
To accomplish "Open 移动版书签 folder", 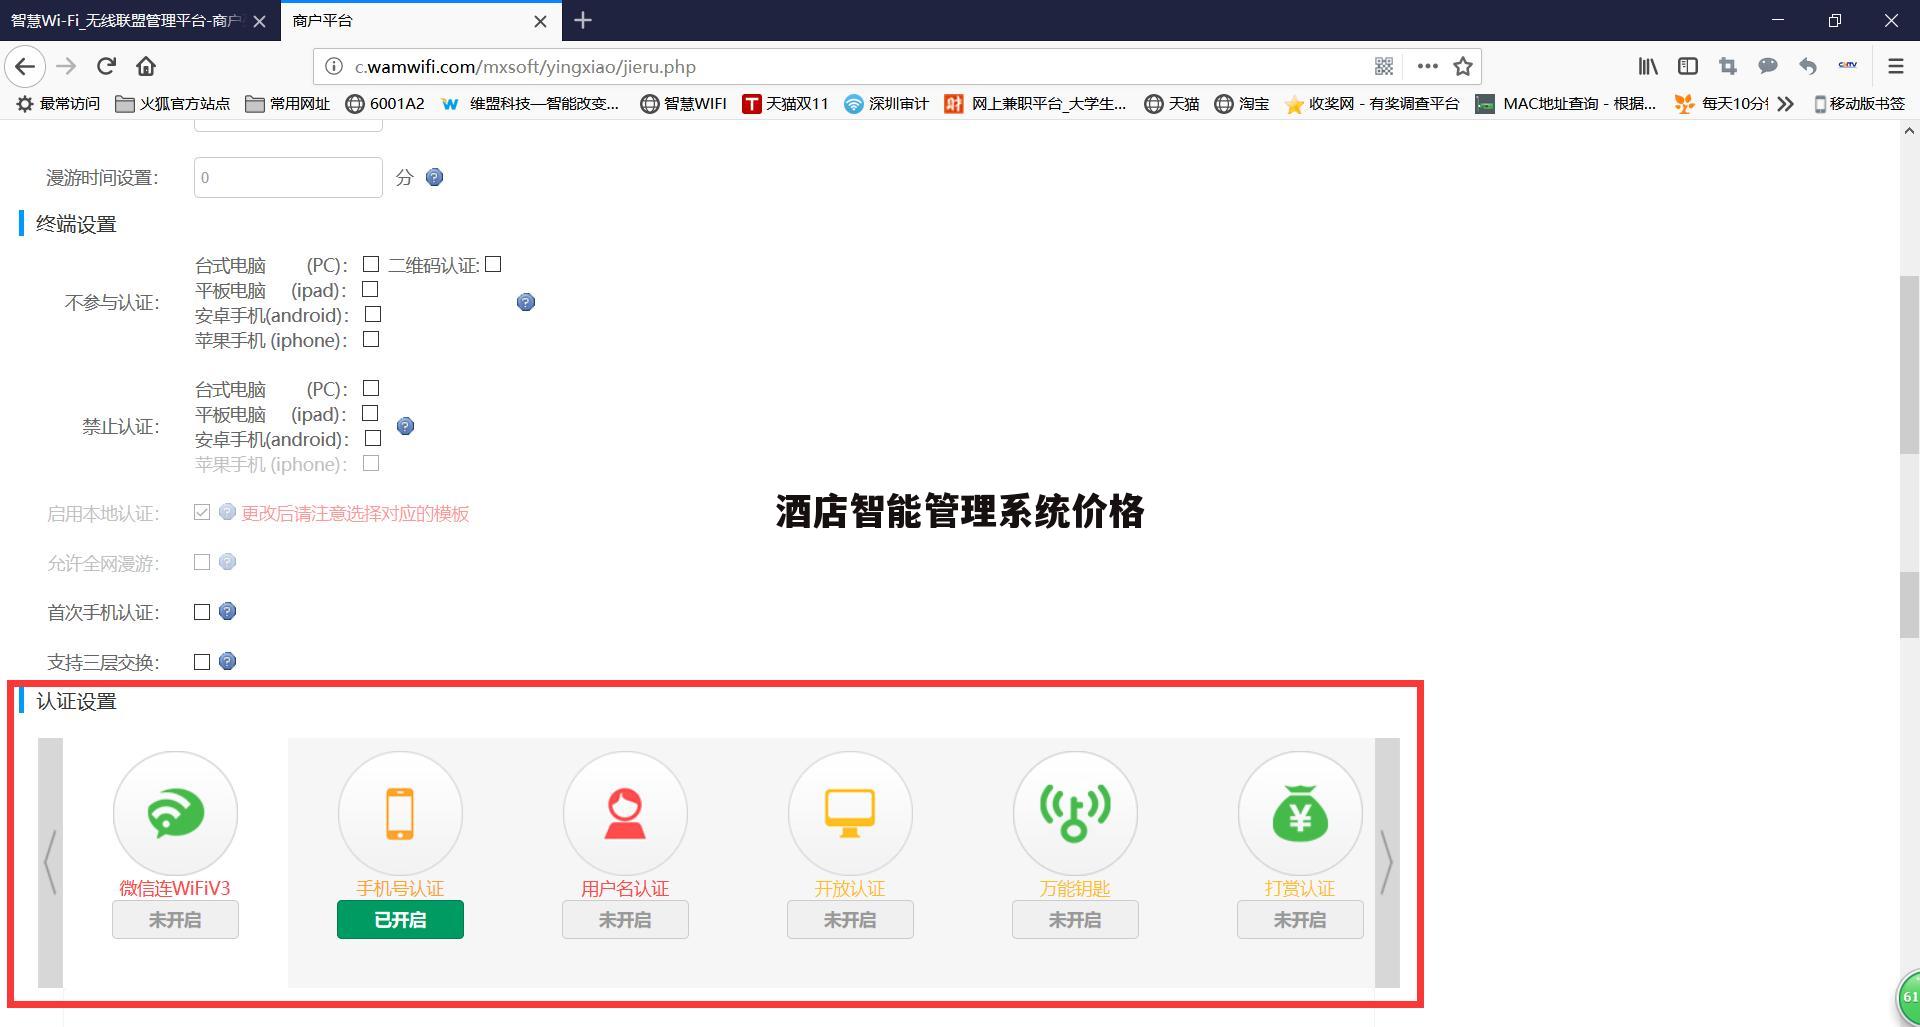I will tap(1859, 104).
